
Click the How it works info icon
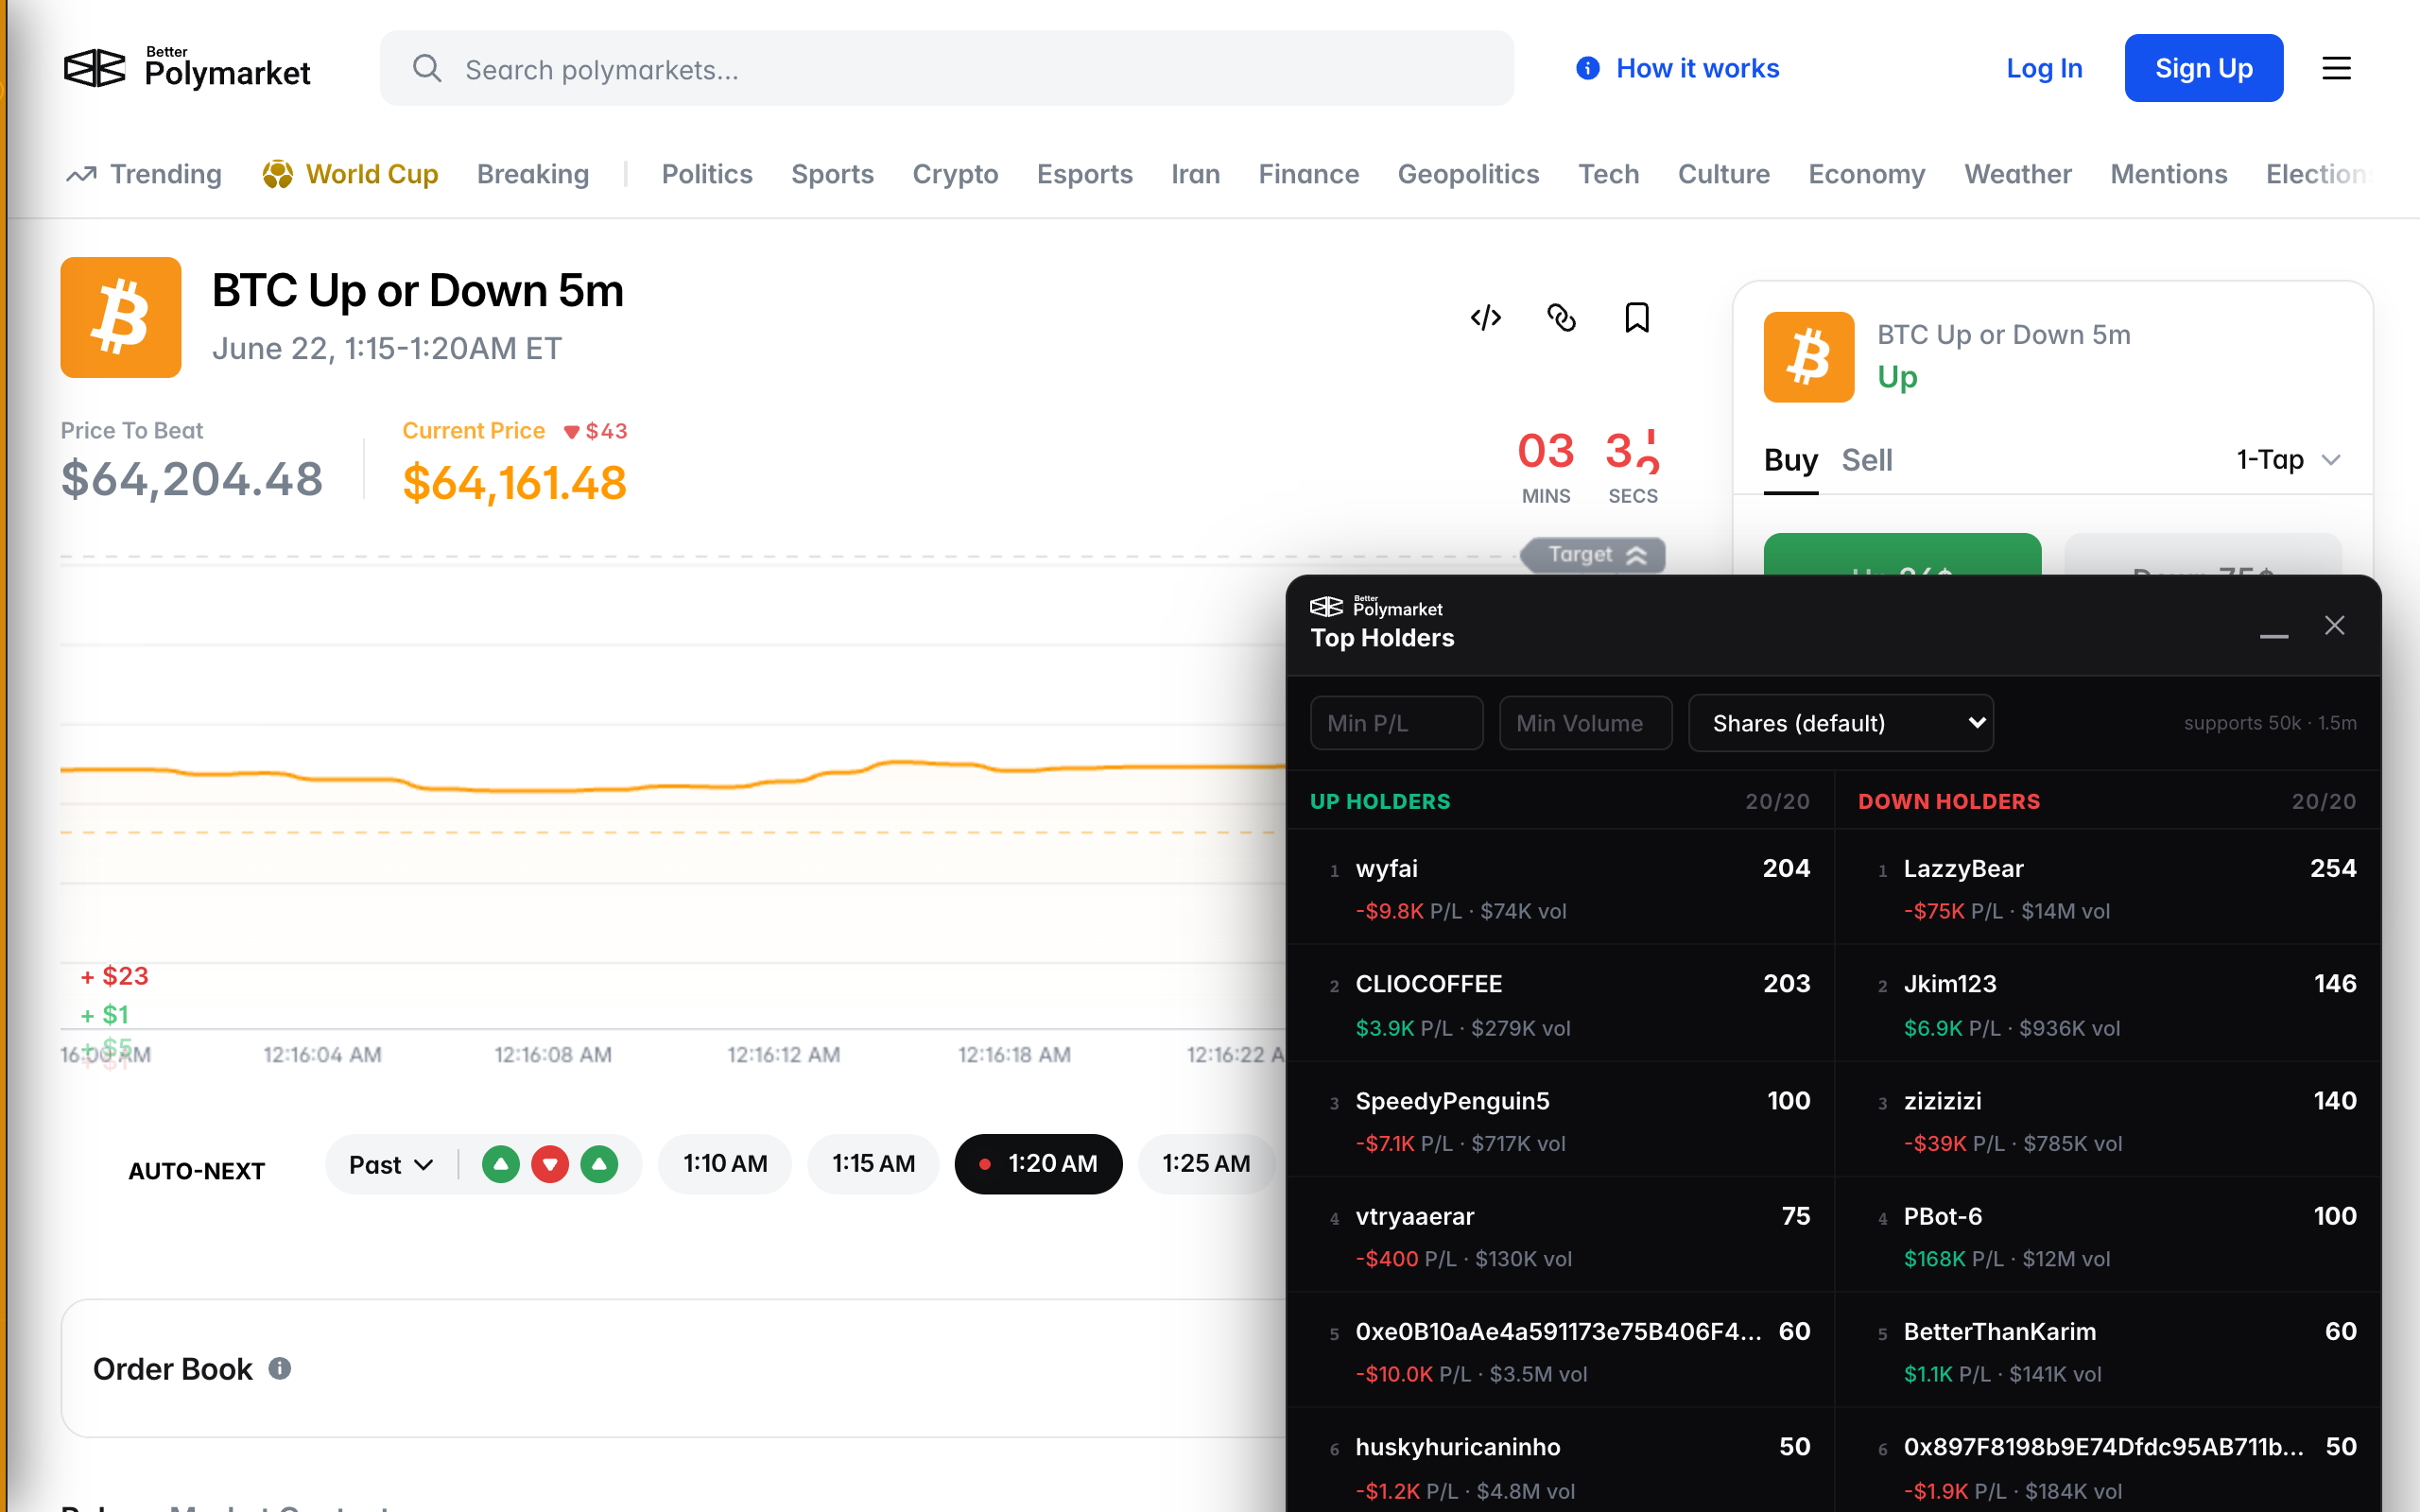[1587, 68]
